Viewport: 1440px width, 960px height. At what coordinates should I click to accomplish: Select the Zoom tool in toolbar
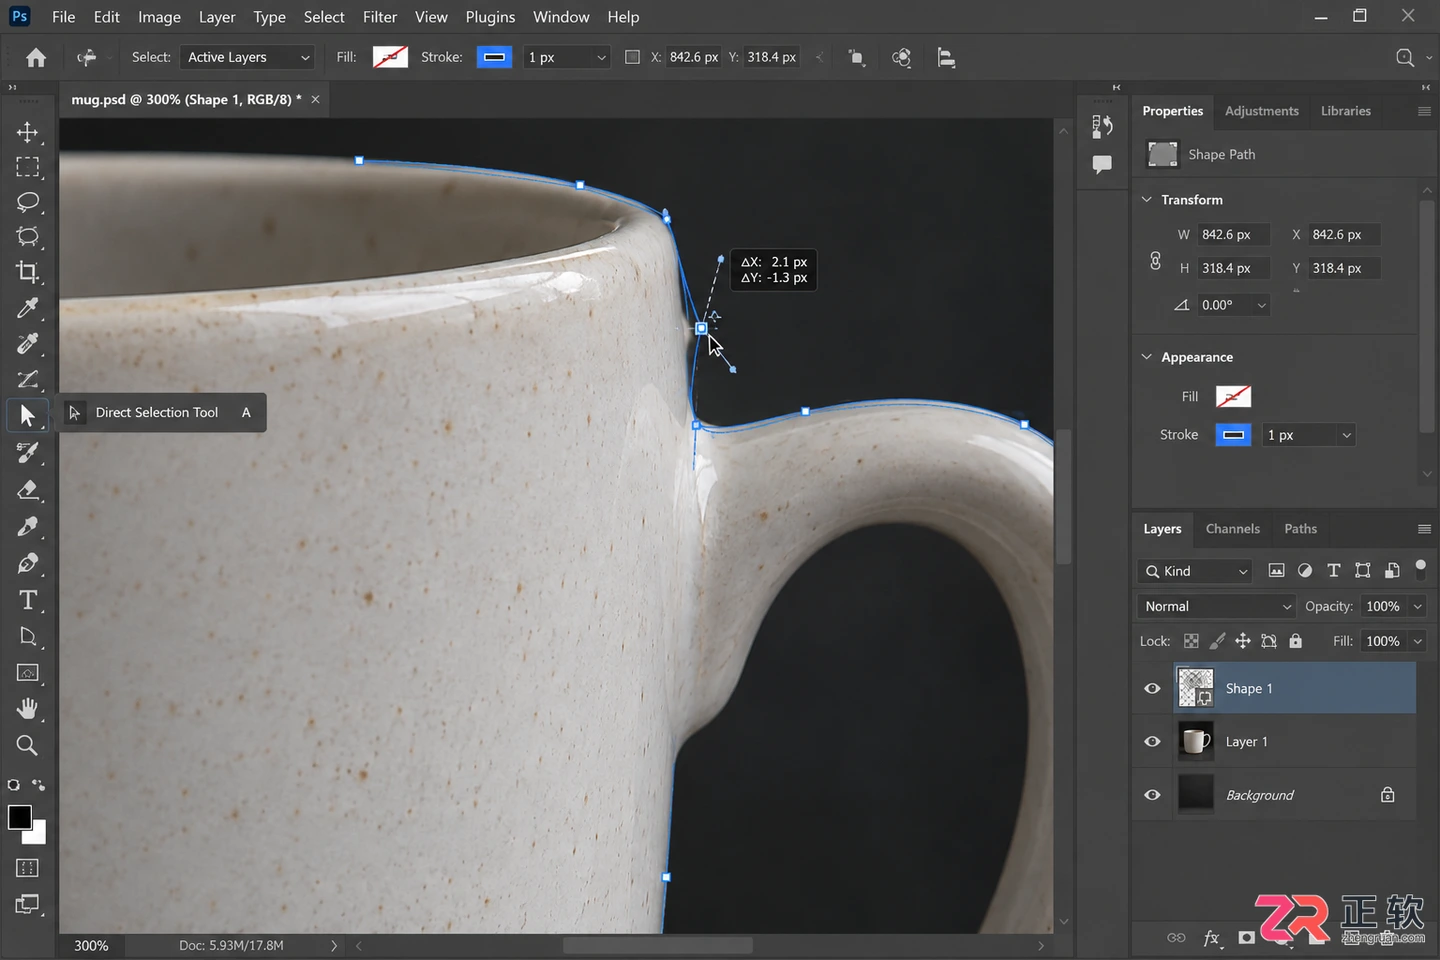coord(27,745)
